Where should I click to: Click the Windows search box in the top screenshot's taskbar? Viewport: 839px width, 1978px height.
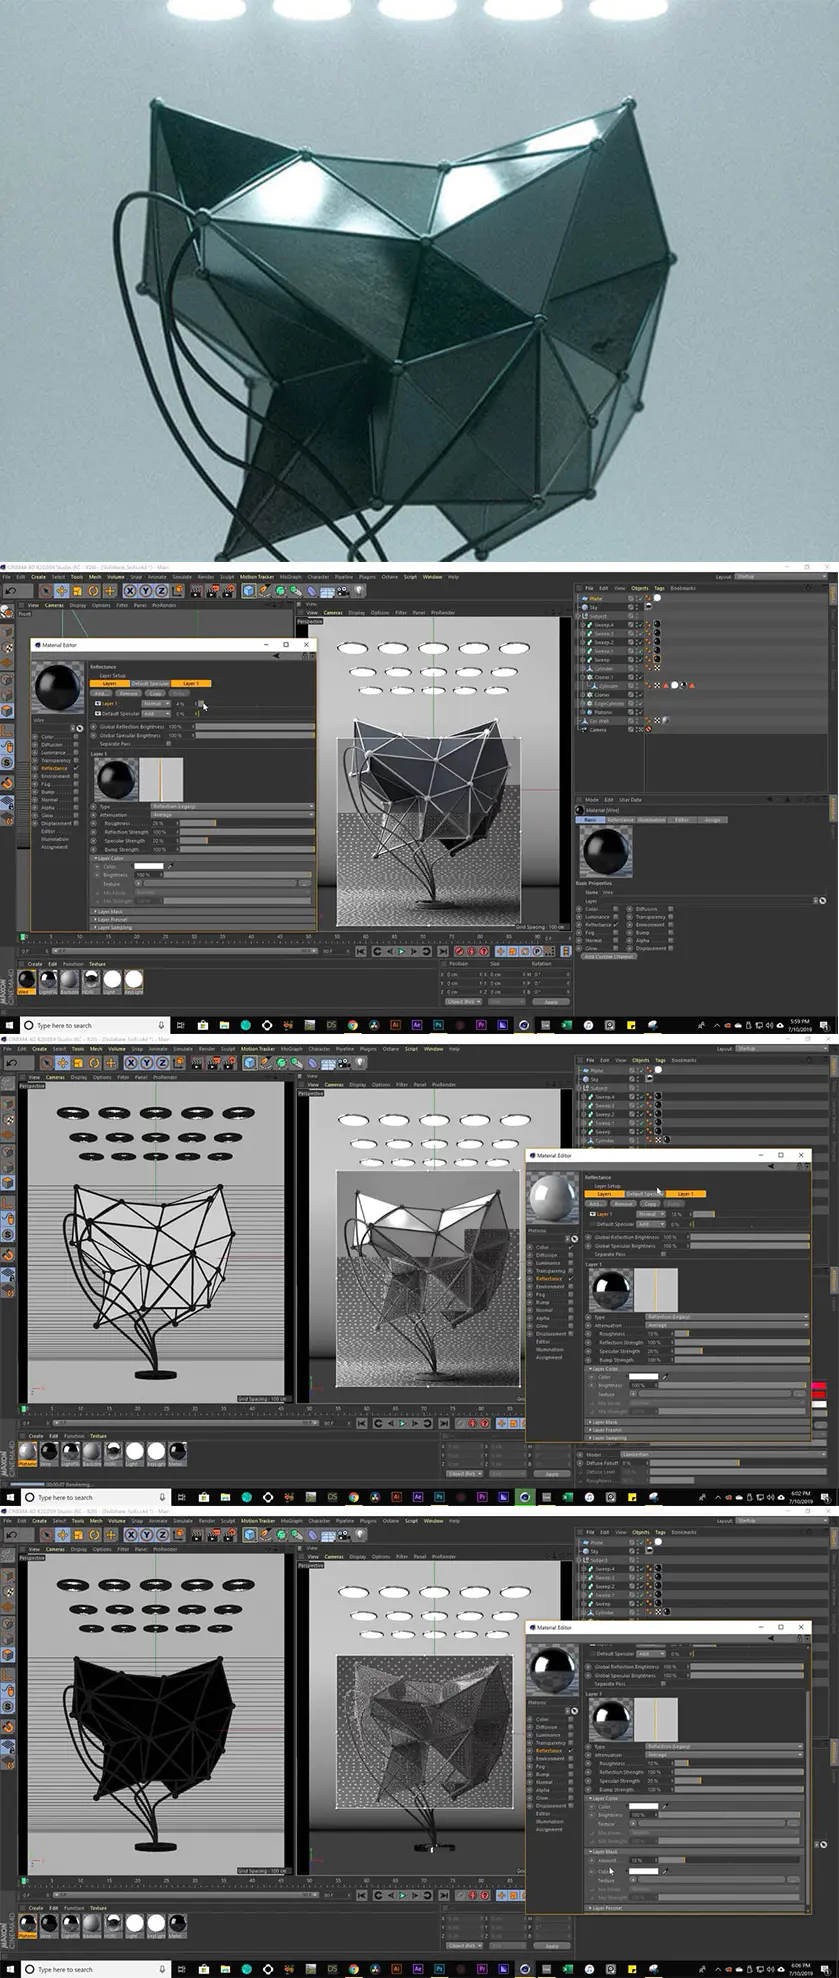[x=93, y=1025]
